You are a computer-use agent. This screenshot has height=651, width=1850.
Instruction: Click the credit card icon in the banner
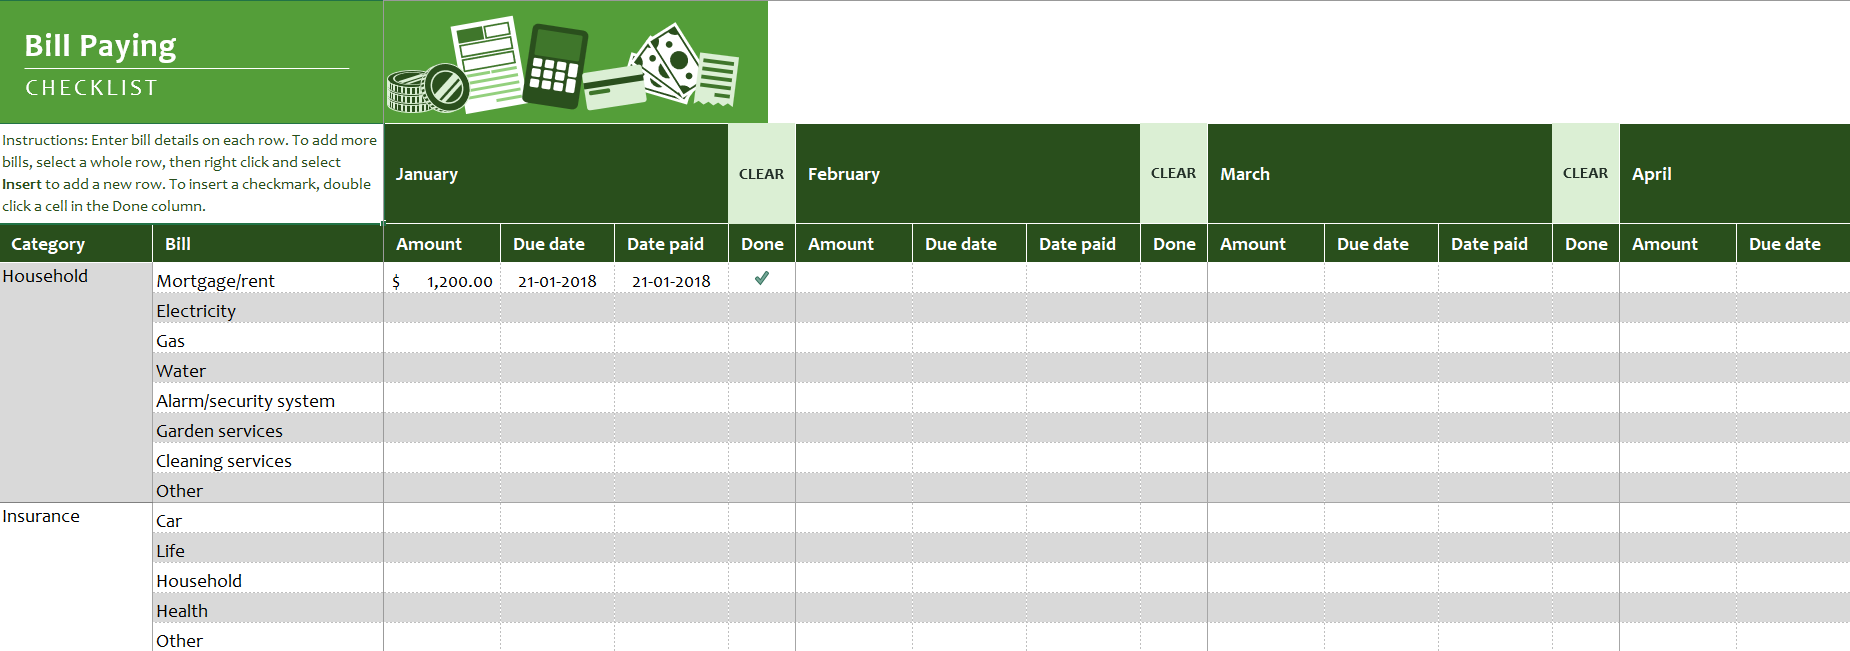[614, 88]
